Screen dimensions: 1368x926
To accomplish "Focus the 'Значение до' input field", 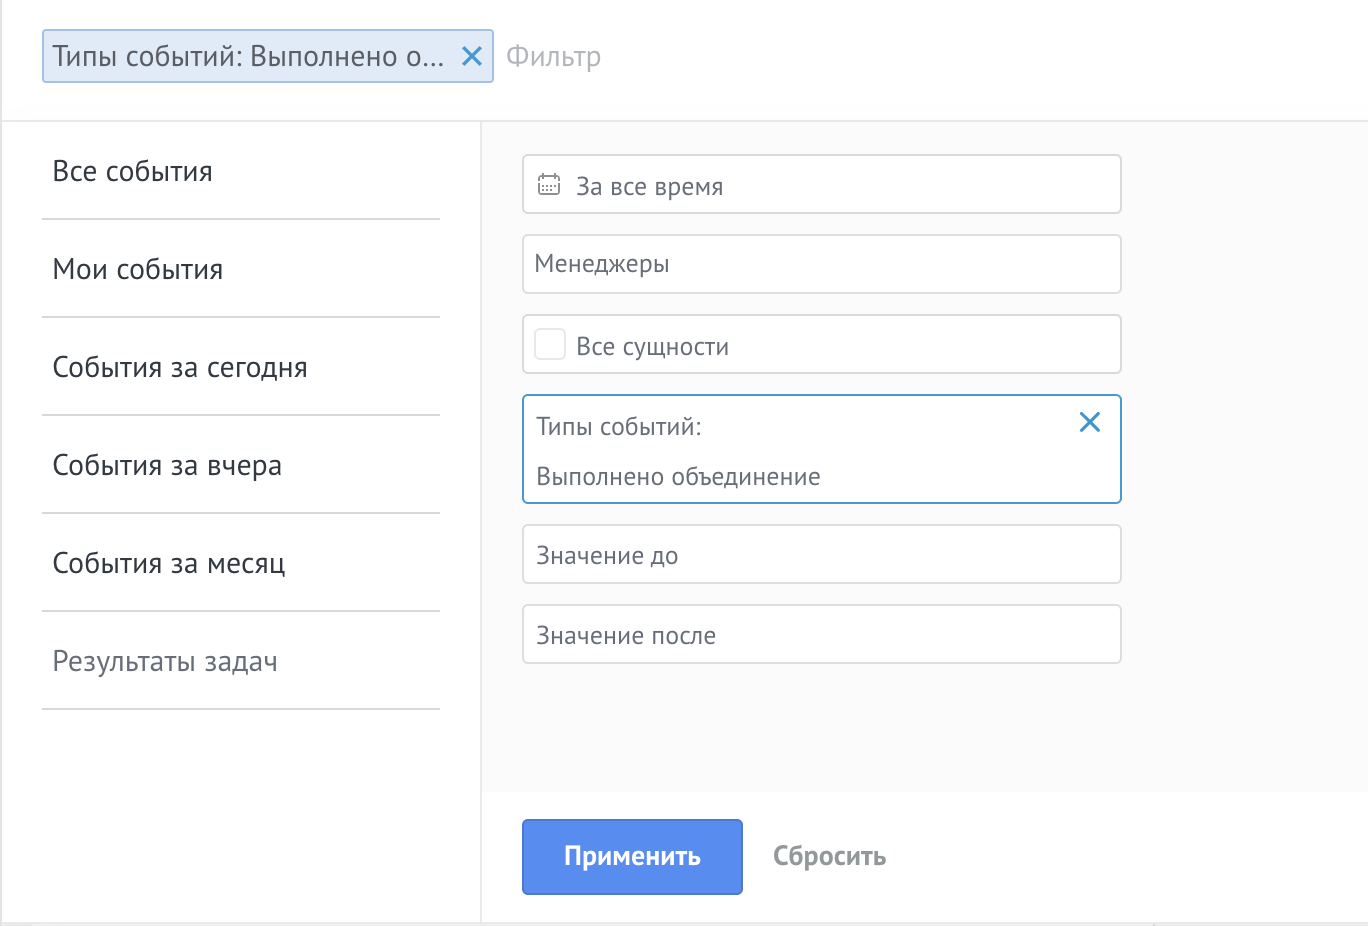I will 822,554.
